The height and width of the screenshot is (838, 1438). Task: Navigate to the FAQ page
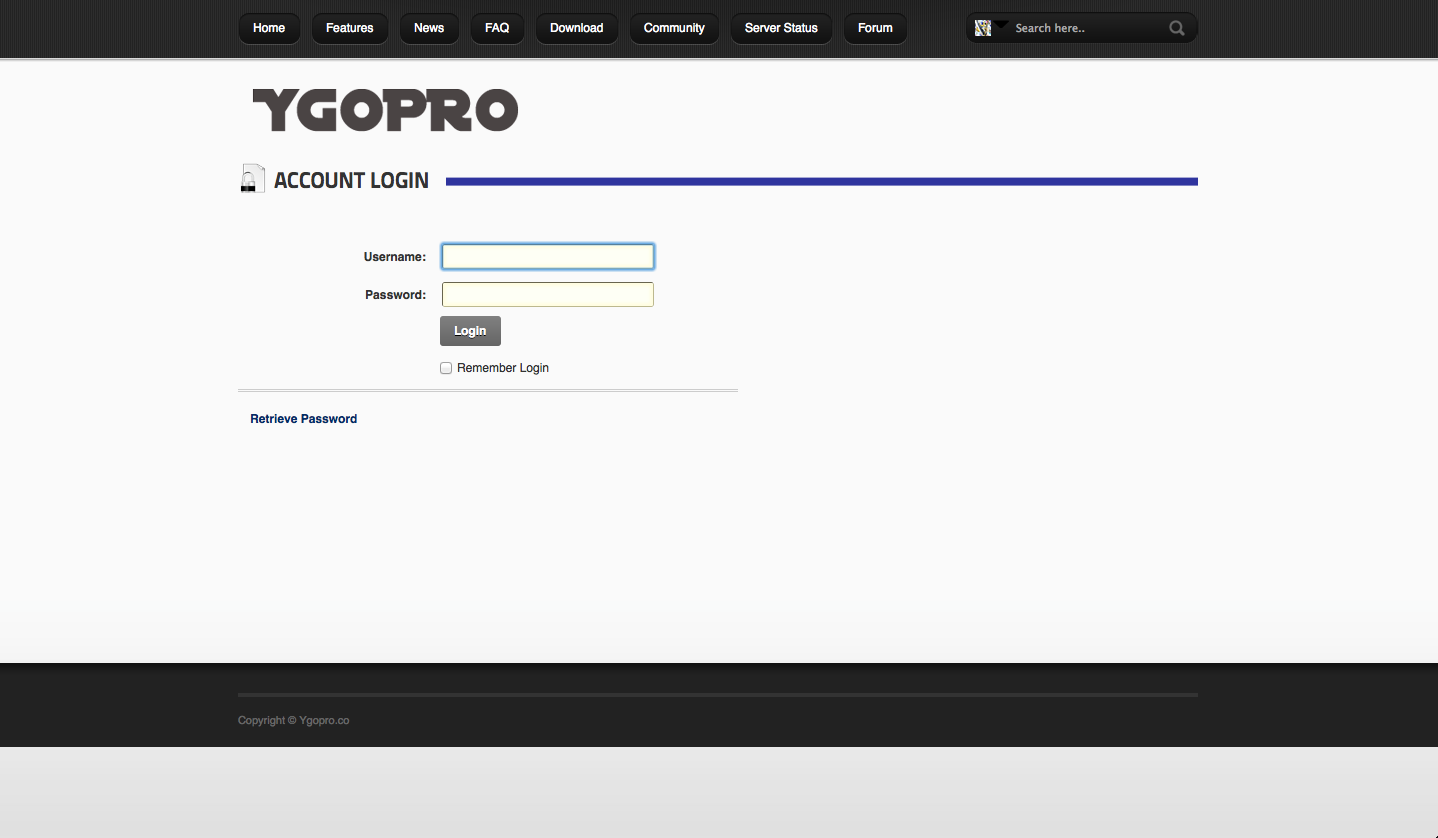tap(497, 28)
